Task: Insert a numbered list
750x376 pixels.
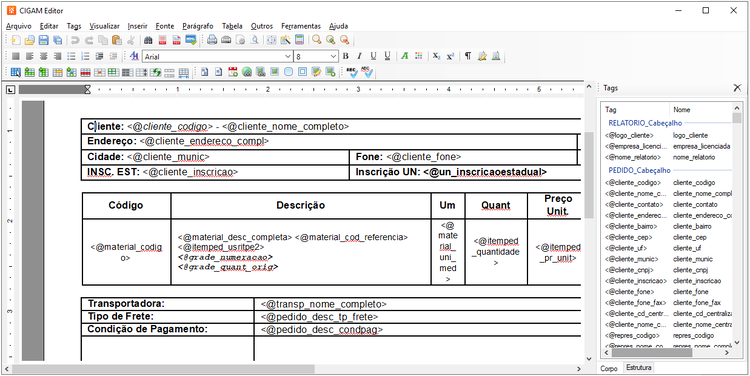Action: (85, 56)
